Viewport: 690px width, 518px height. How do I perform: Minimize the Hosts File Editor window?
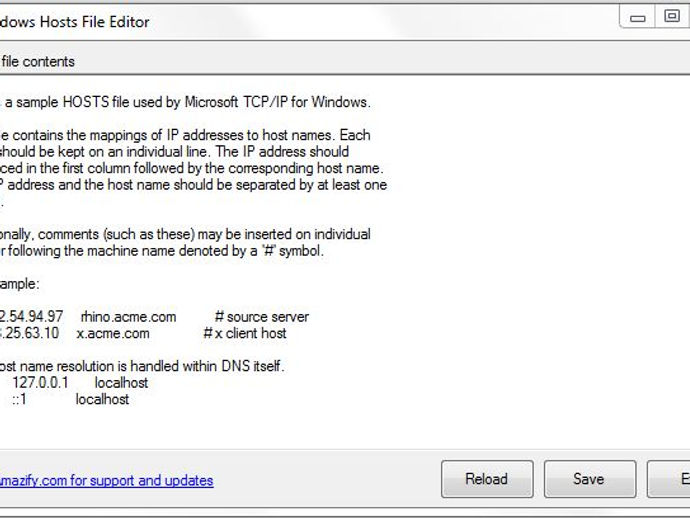pos(637,18)
